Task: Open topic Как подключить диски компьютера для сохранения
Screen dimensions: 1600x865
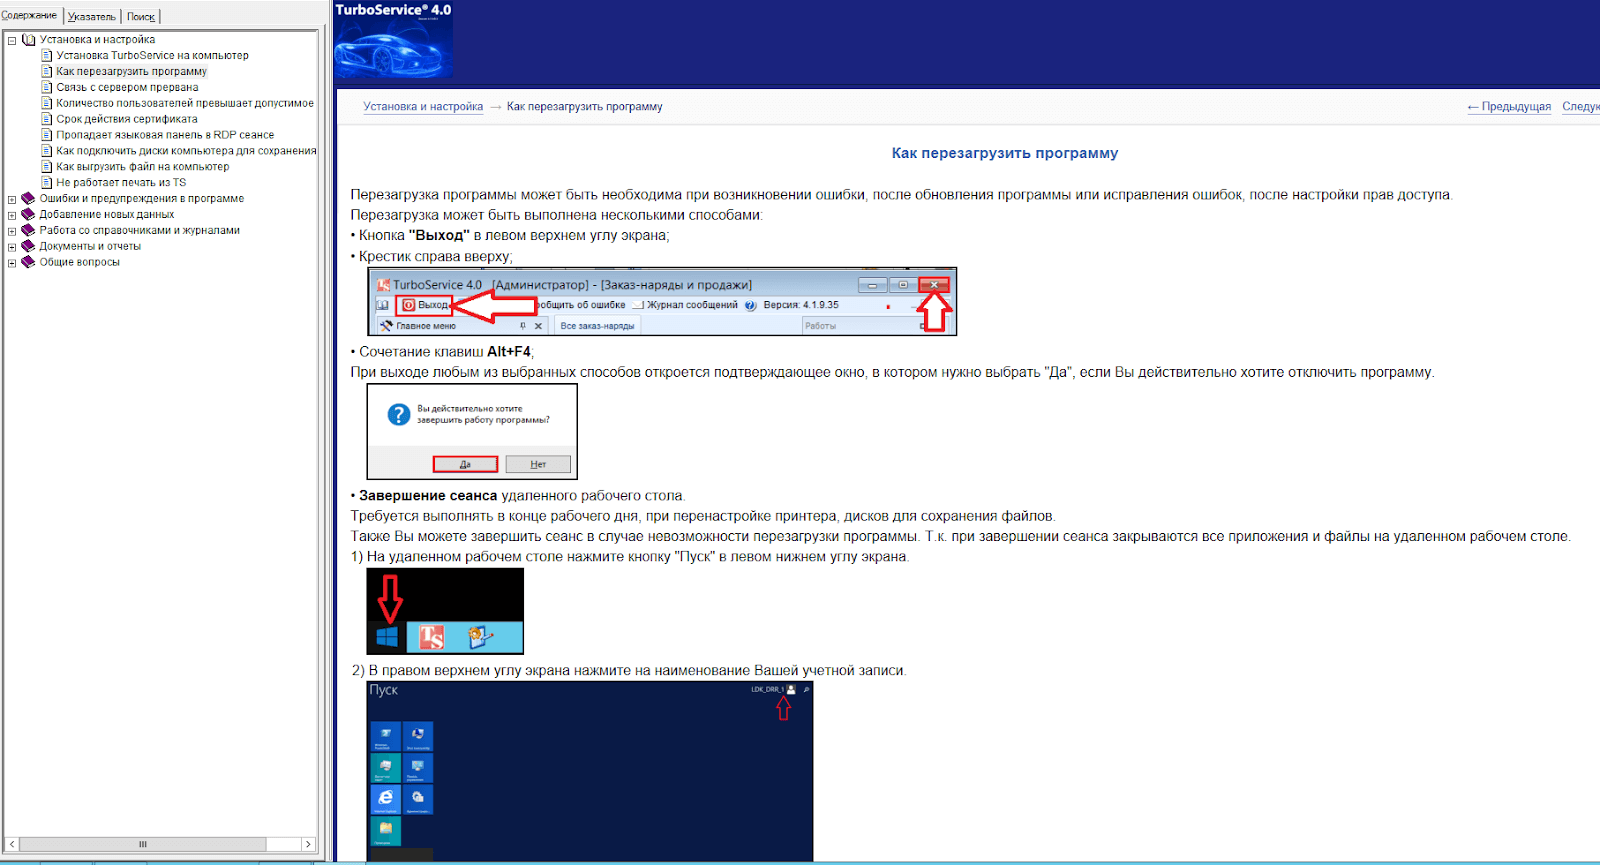Action: click(x=186, y=151)
